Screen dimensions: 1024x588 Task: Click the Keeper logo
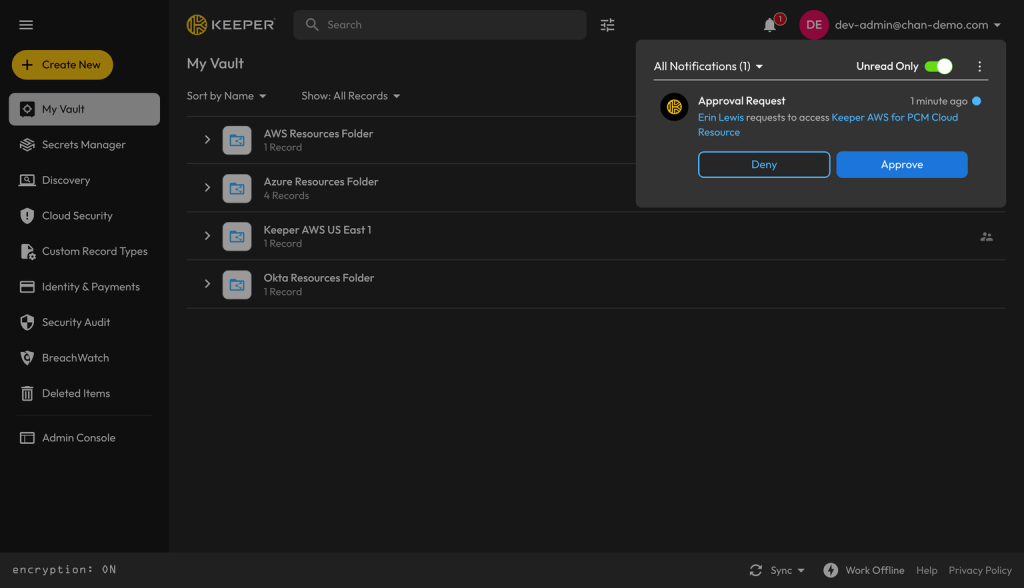231,25
